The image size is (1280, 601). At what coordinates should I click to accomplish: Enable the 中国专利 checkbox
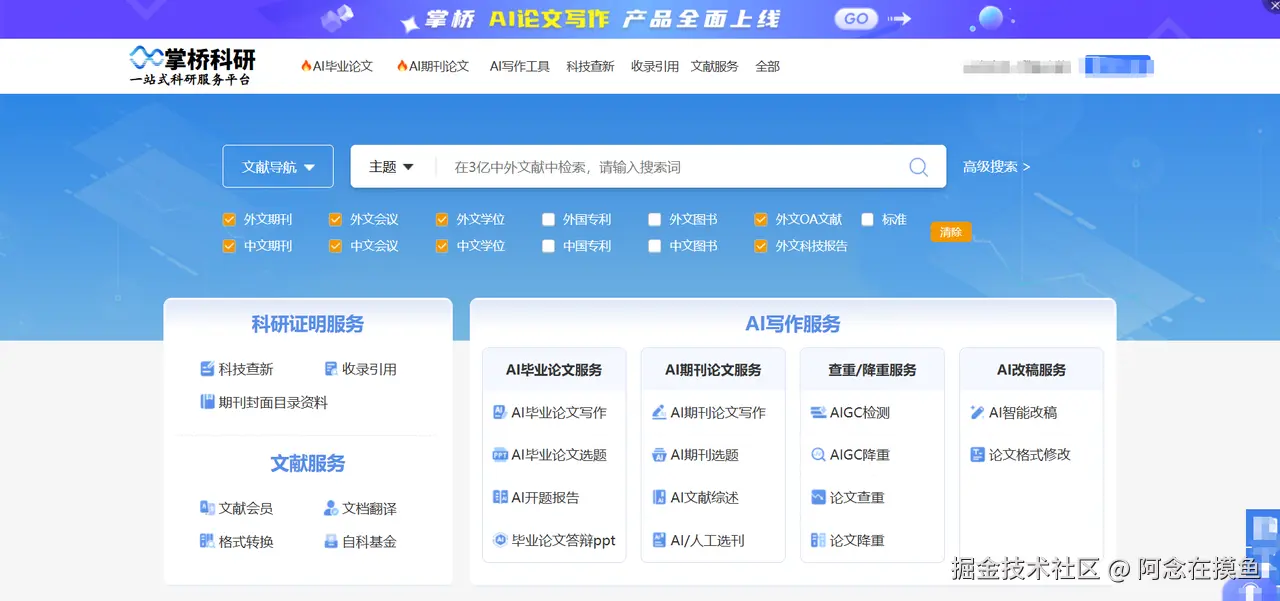click(x=548, y=245)
